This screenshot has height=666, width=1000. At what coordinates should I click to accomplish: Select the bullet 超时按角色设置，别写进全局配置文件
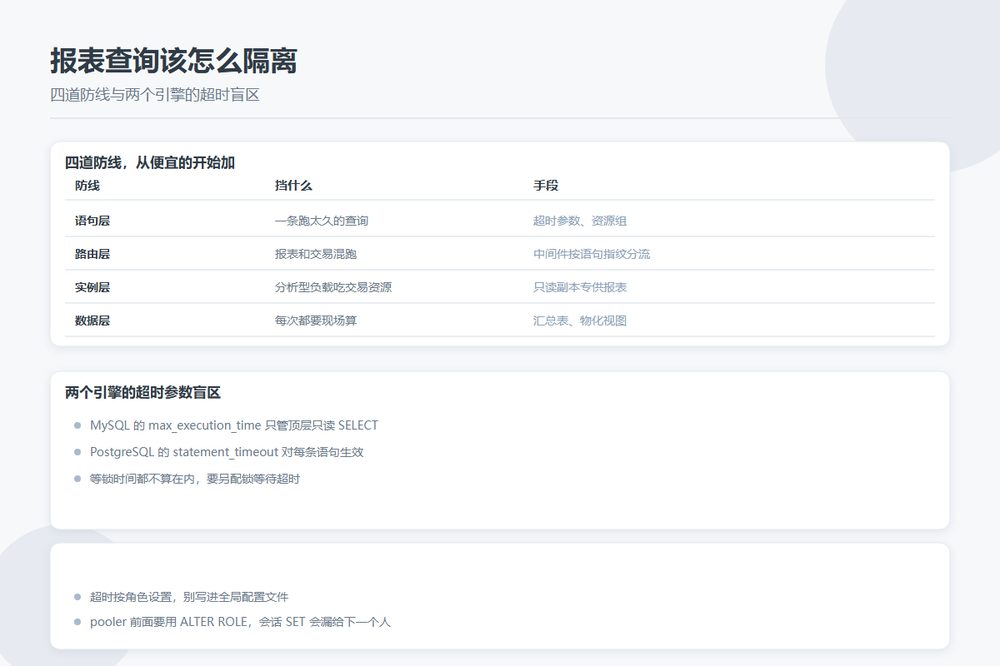[x=189, y=597]
